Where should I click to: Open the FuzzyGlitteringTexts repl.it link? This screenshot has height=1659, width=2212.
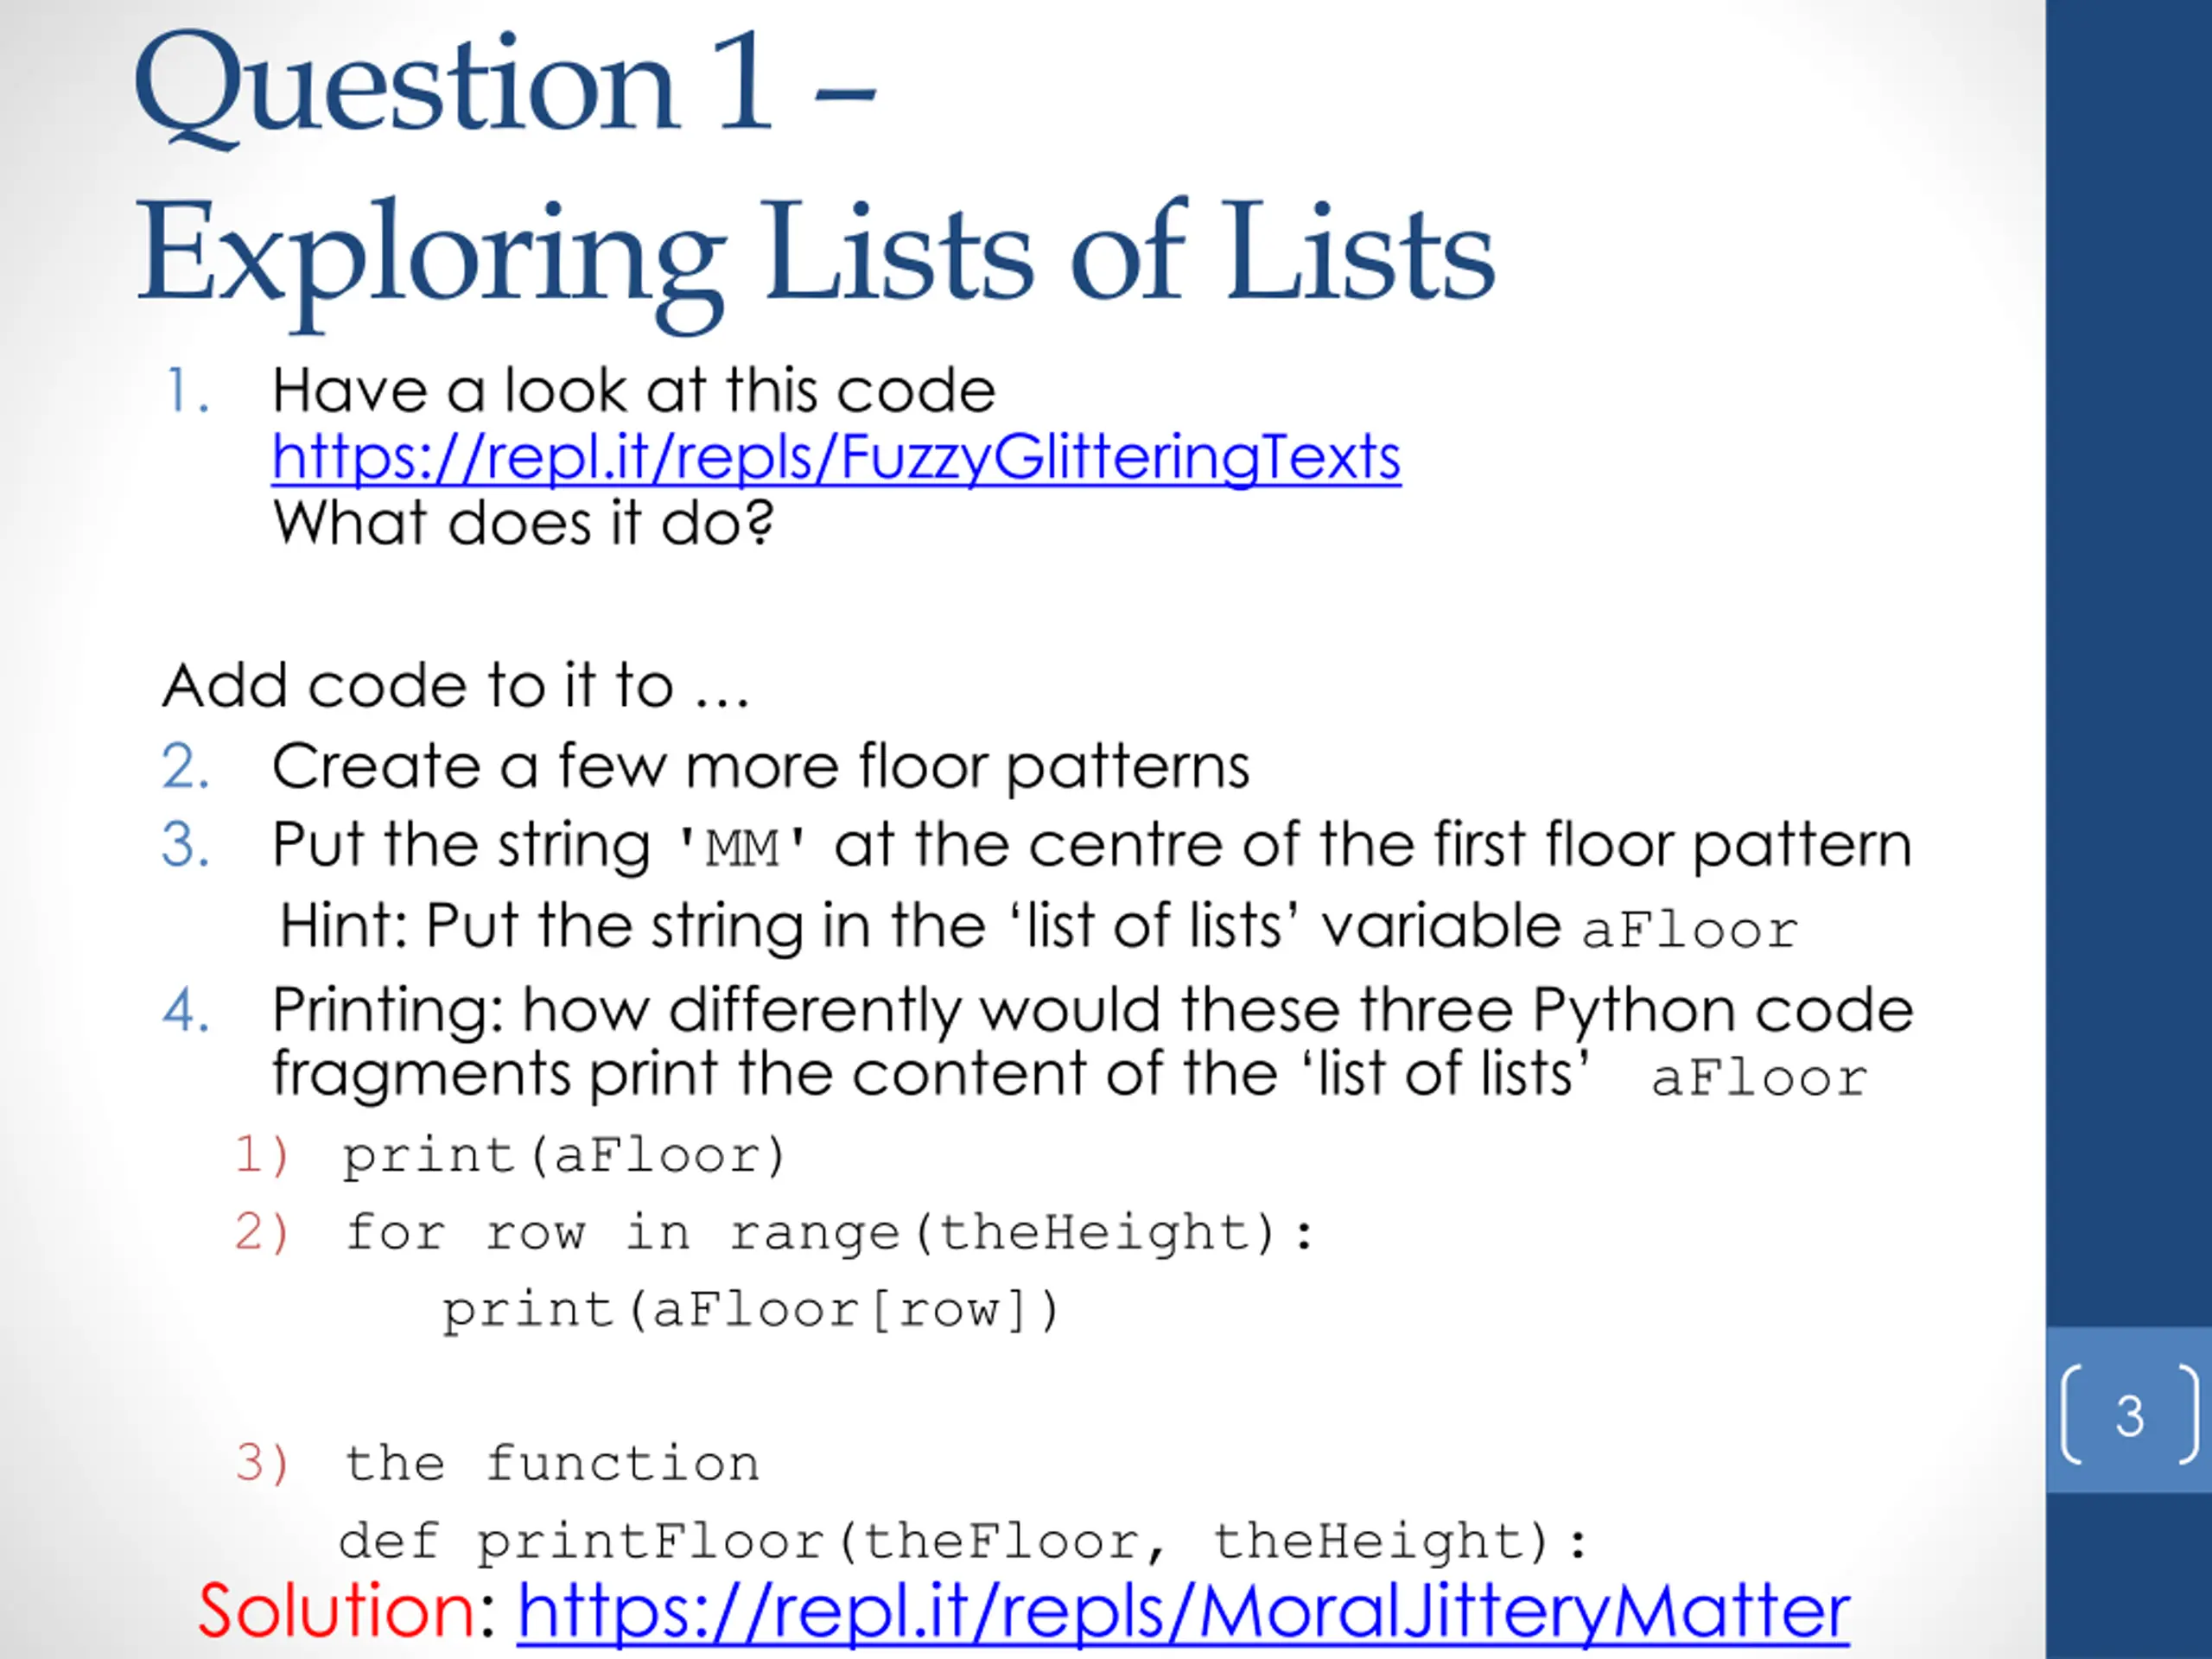pyautogui.click(x=836, y=458)
